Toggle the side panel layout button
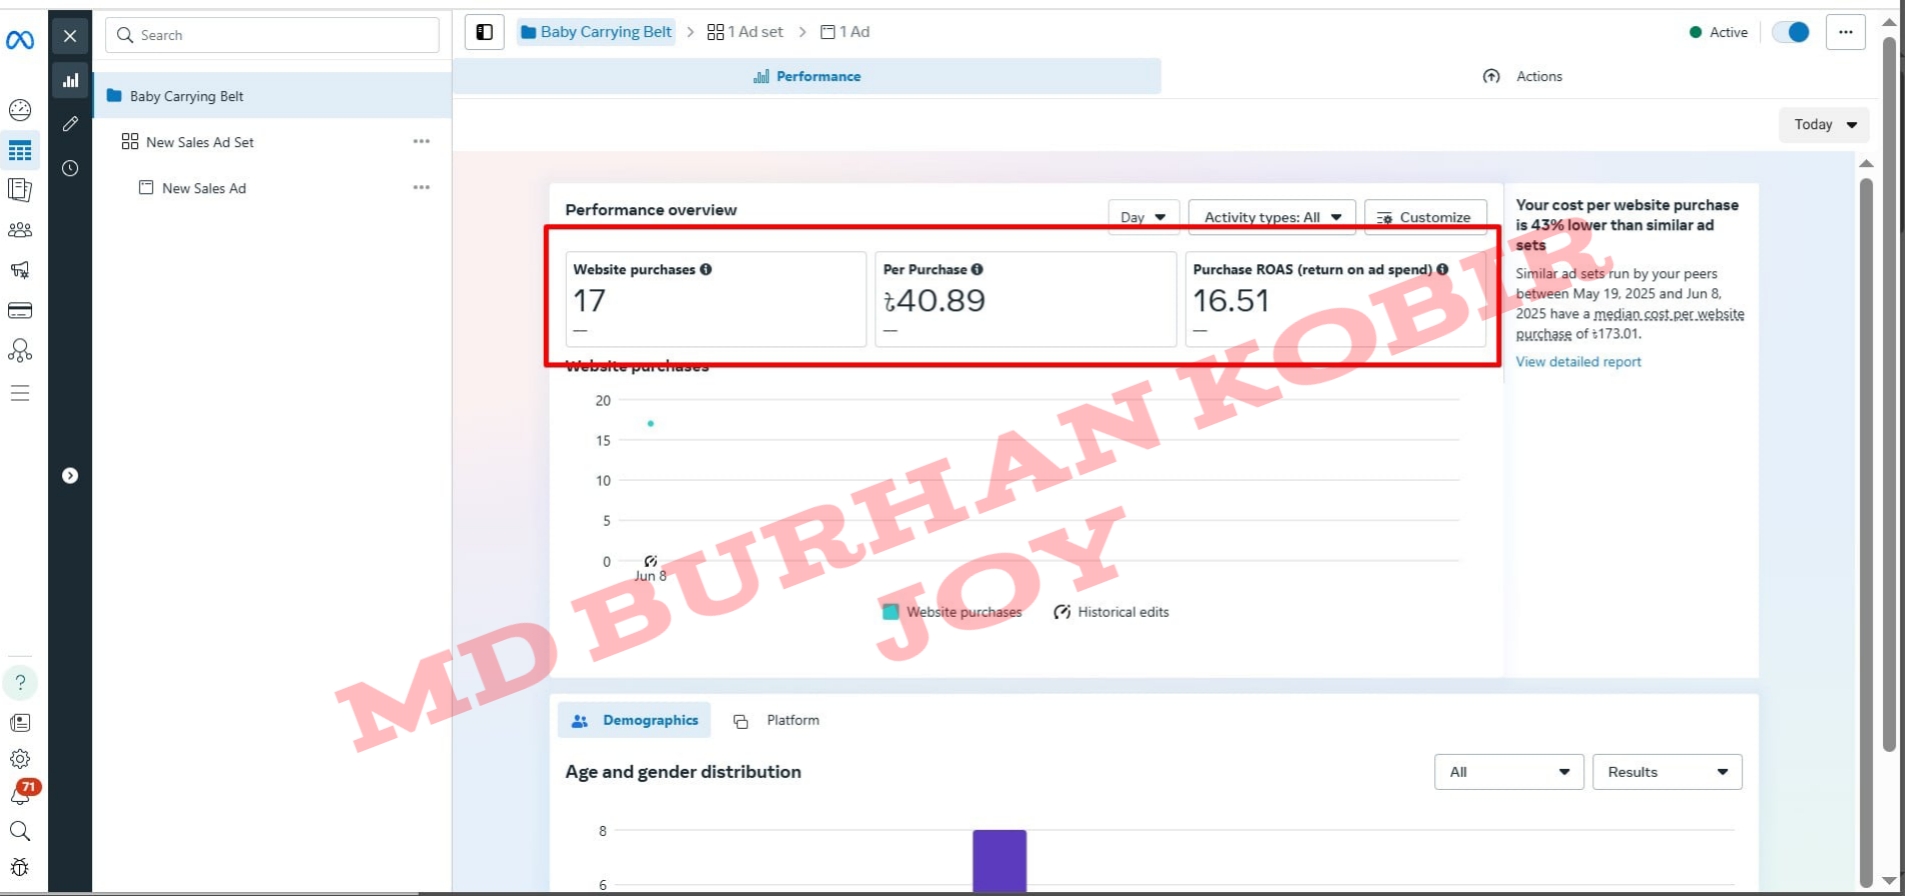Viewport: 1905px width, 896px height. 484,32
